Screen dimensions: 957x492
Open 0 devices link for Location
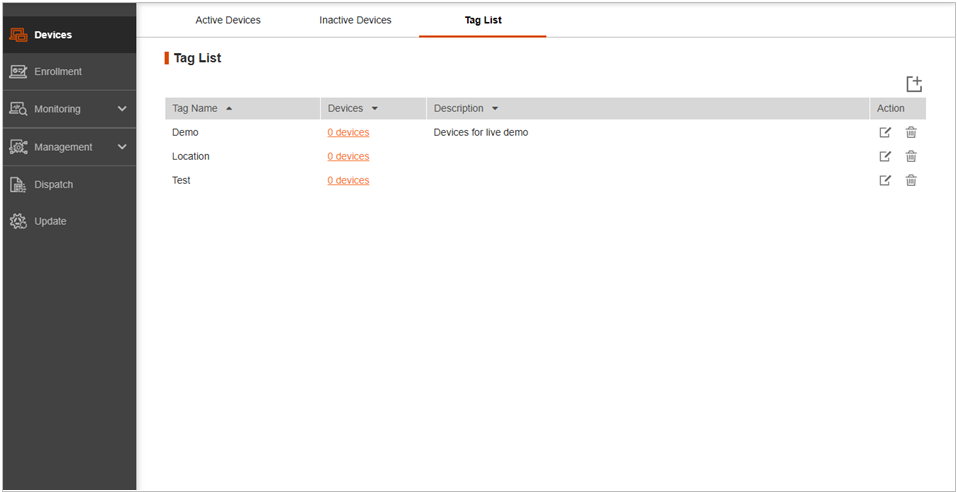tap(348, 156)
